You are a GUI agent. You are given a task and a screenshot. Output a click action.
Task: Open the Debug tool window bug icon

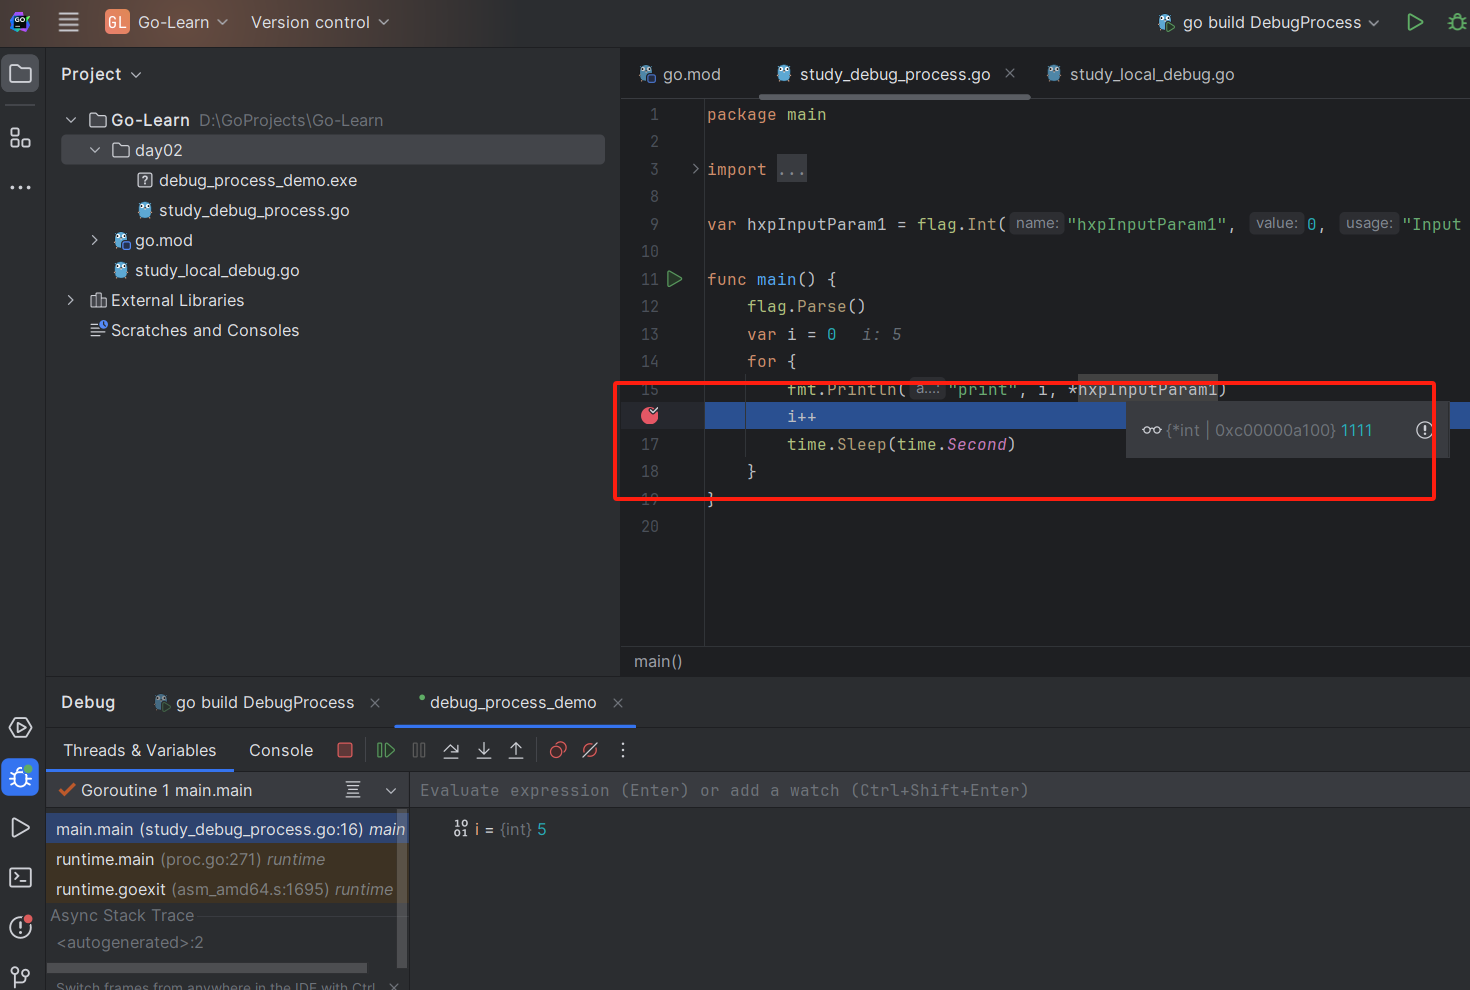pyautogui.click(x=20, y=777)
